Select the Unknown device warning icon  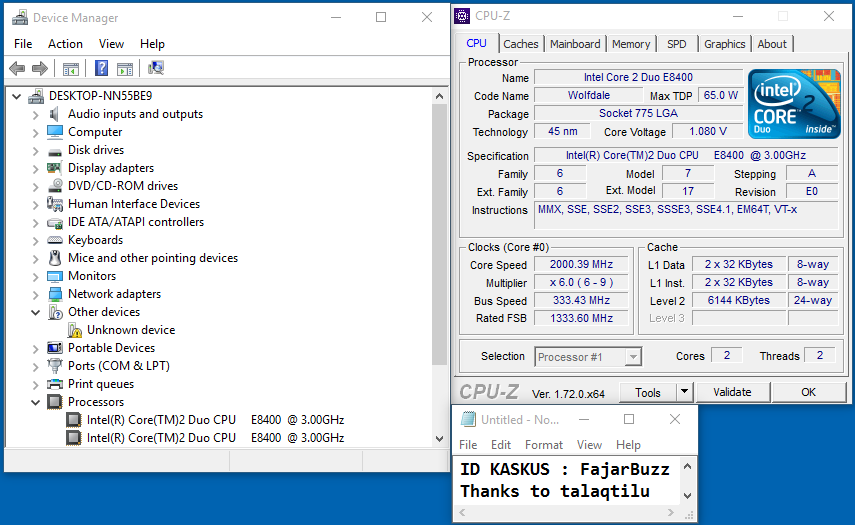(74, 330)
